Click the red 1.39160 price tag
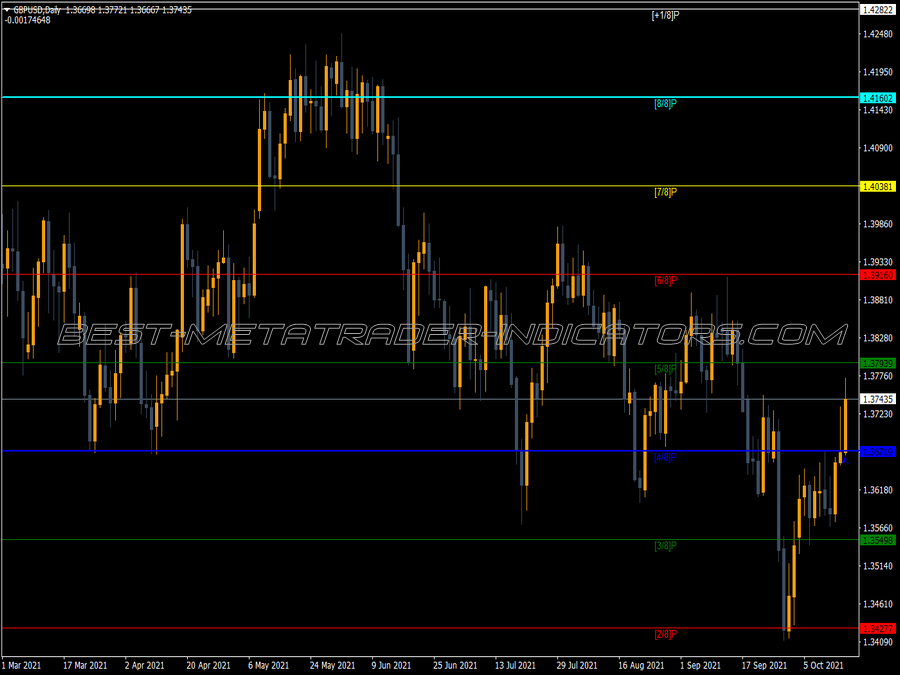The image size is (900, 675). (878, 275)
